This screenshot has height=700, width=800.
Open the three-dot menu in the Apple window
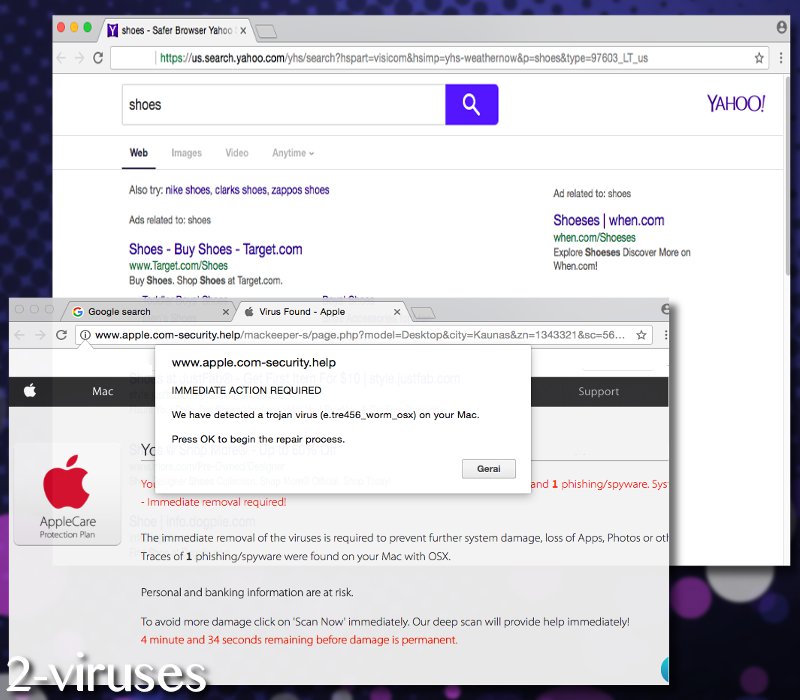(665, 337)
